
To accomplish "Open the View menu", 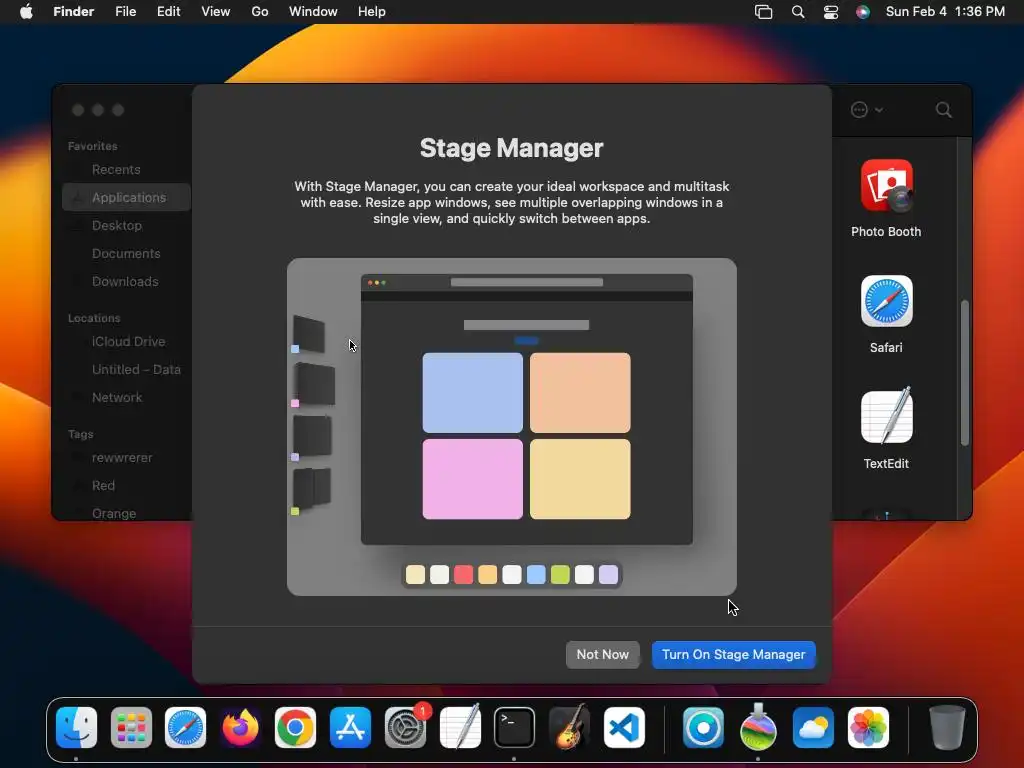I will point(216,12).
